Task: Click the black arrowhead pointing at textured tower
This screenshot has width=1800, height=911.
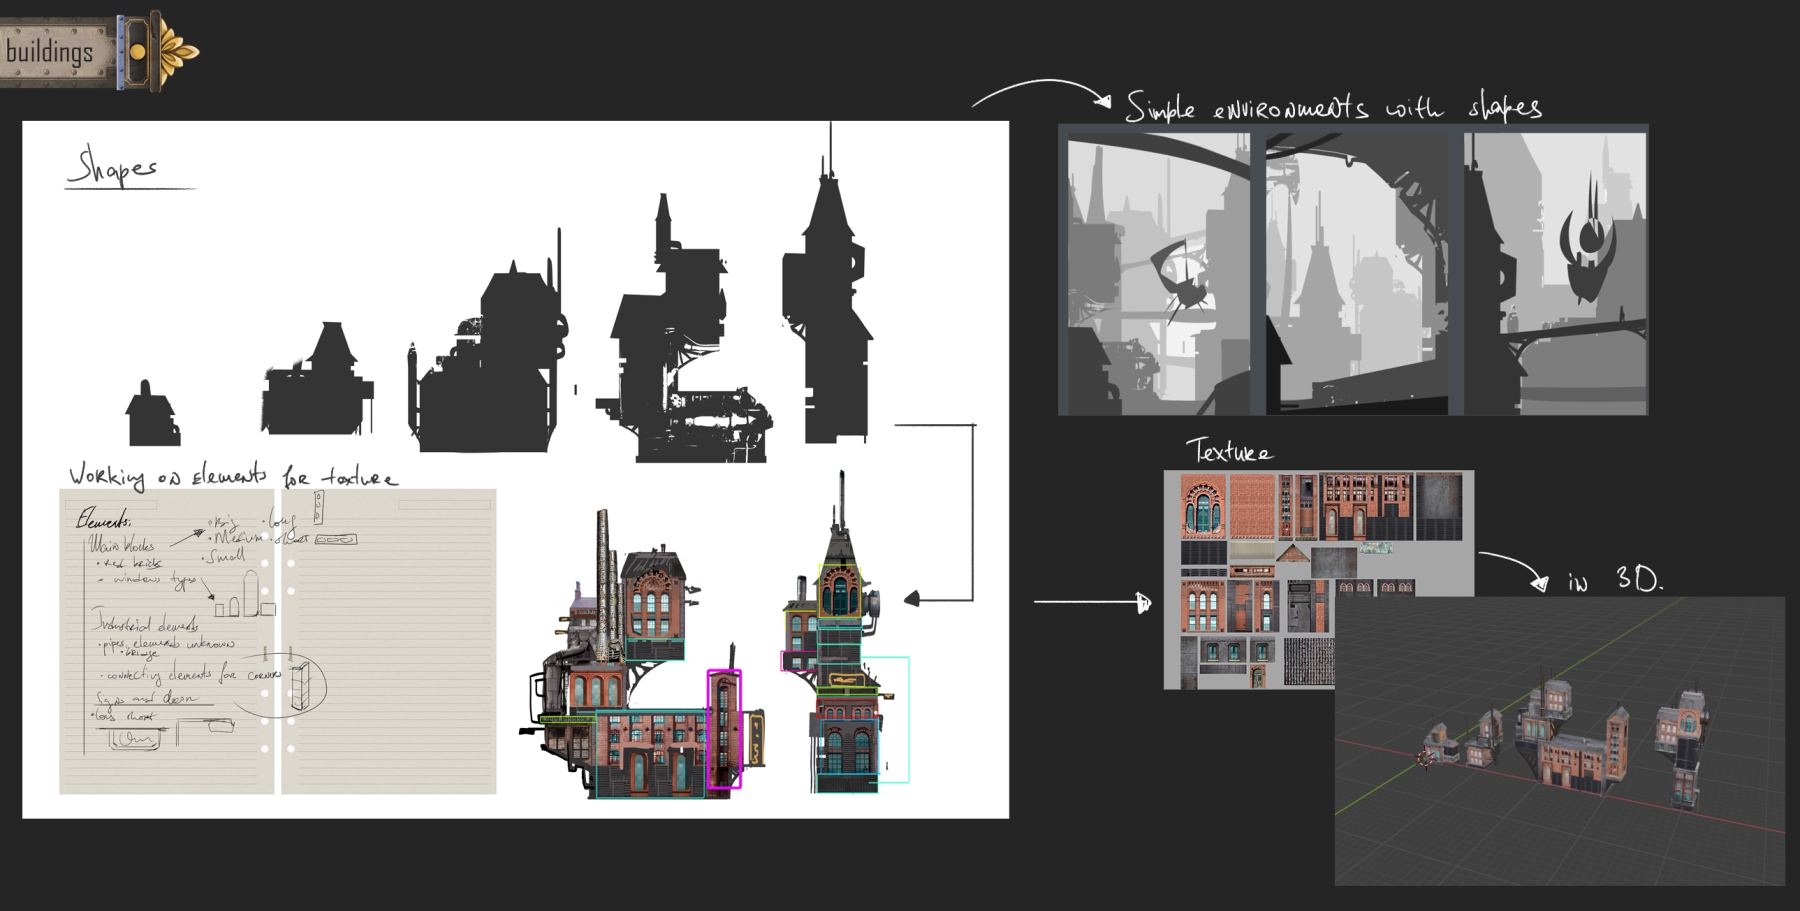Action: [911, 599]
